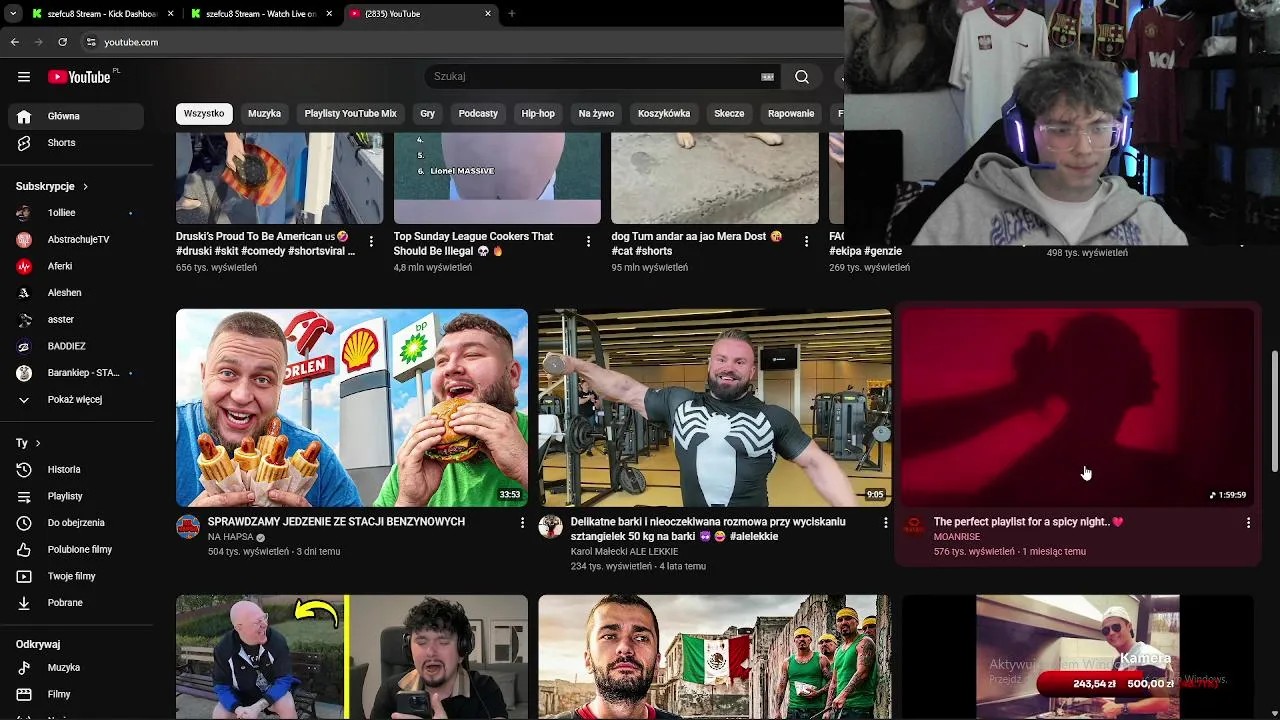The height and width of the screenshot is (720, 1280).
Task: Open options for spicy night playlist video
Action: click(1248, 523)
